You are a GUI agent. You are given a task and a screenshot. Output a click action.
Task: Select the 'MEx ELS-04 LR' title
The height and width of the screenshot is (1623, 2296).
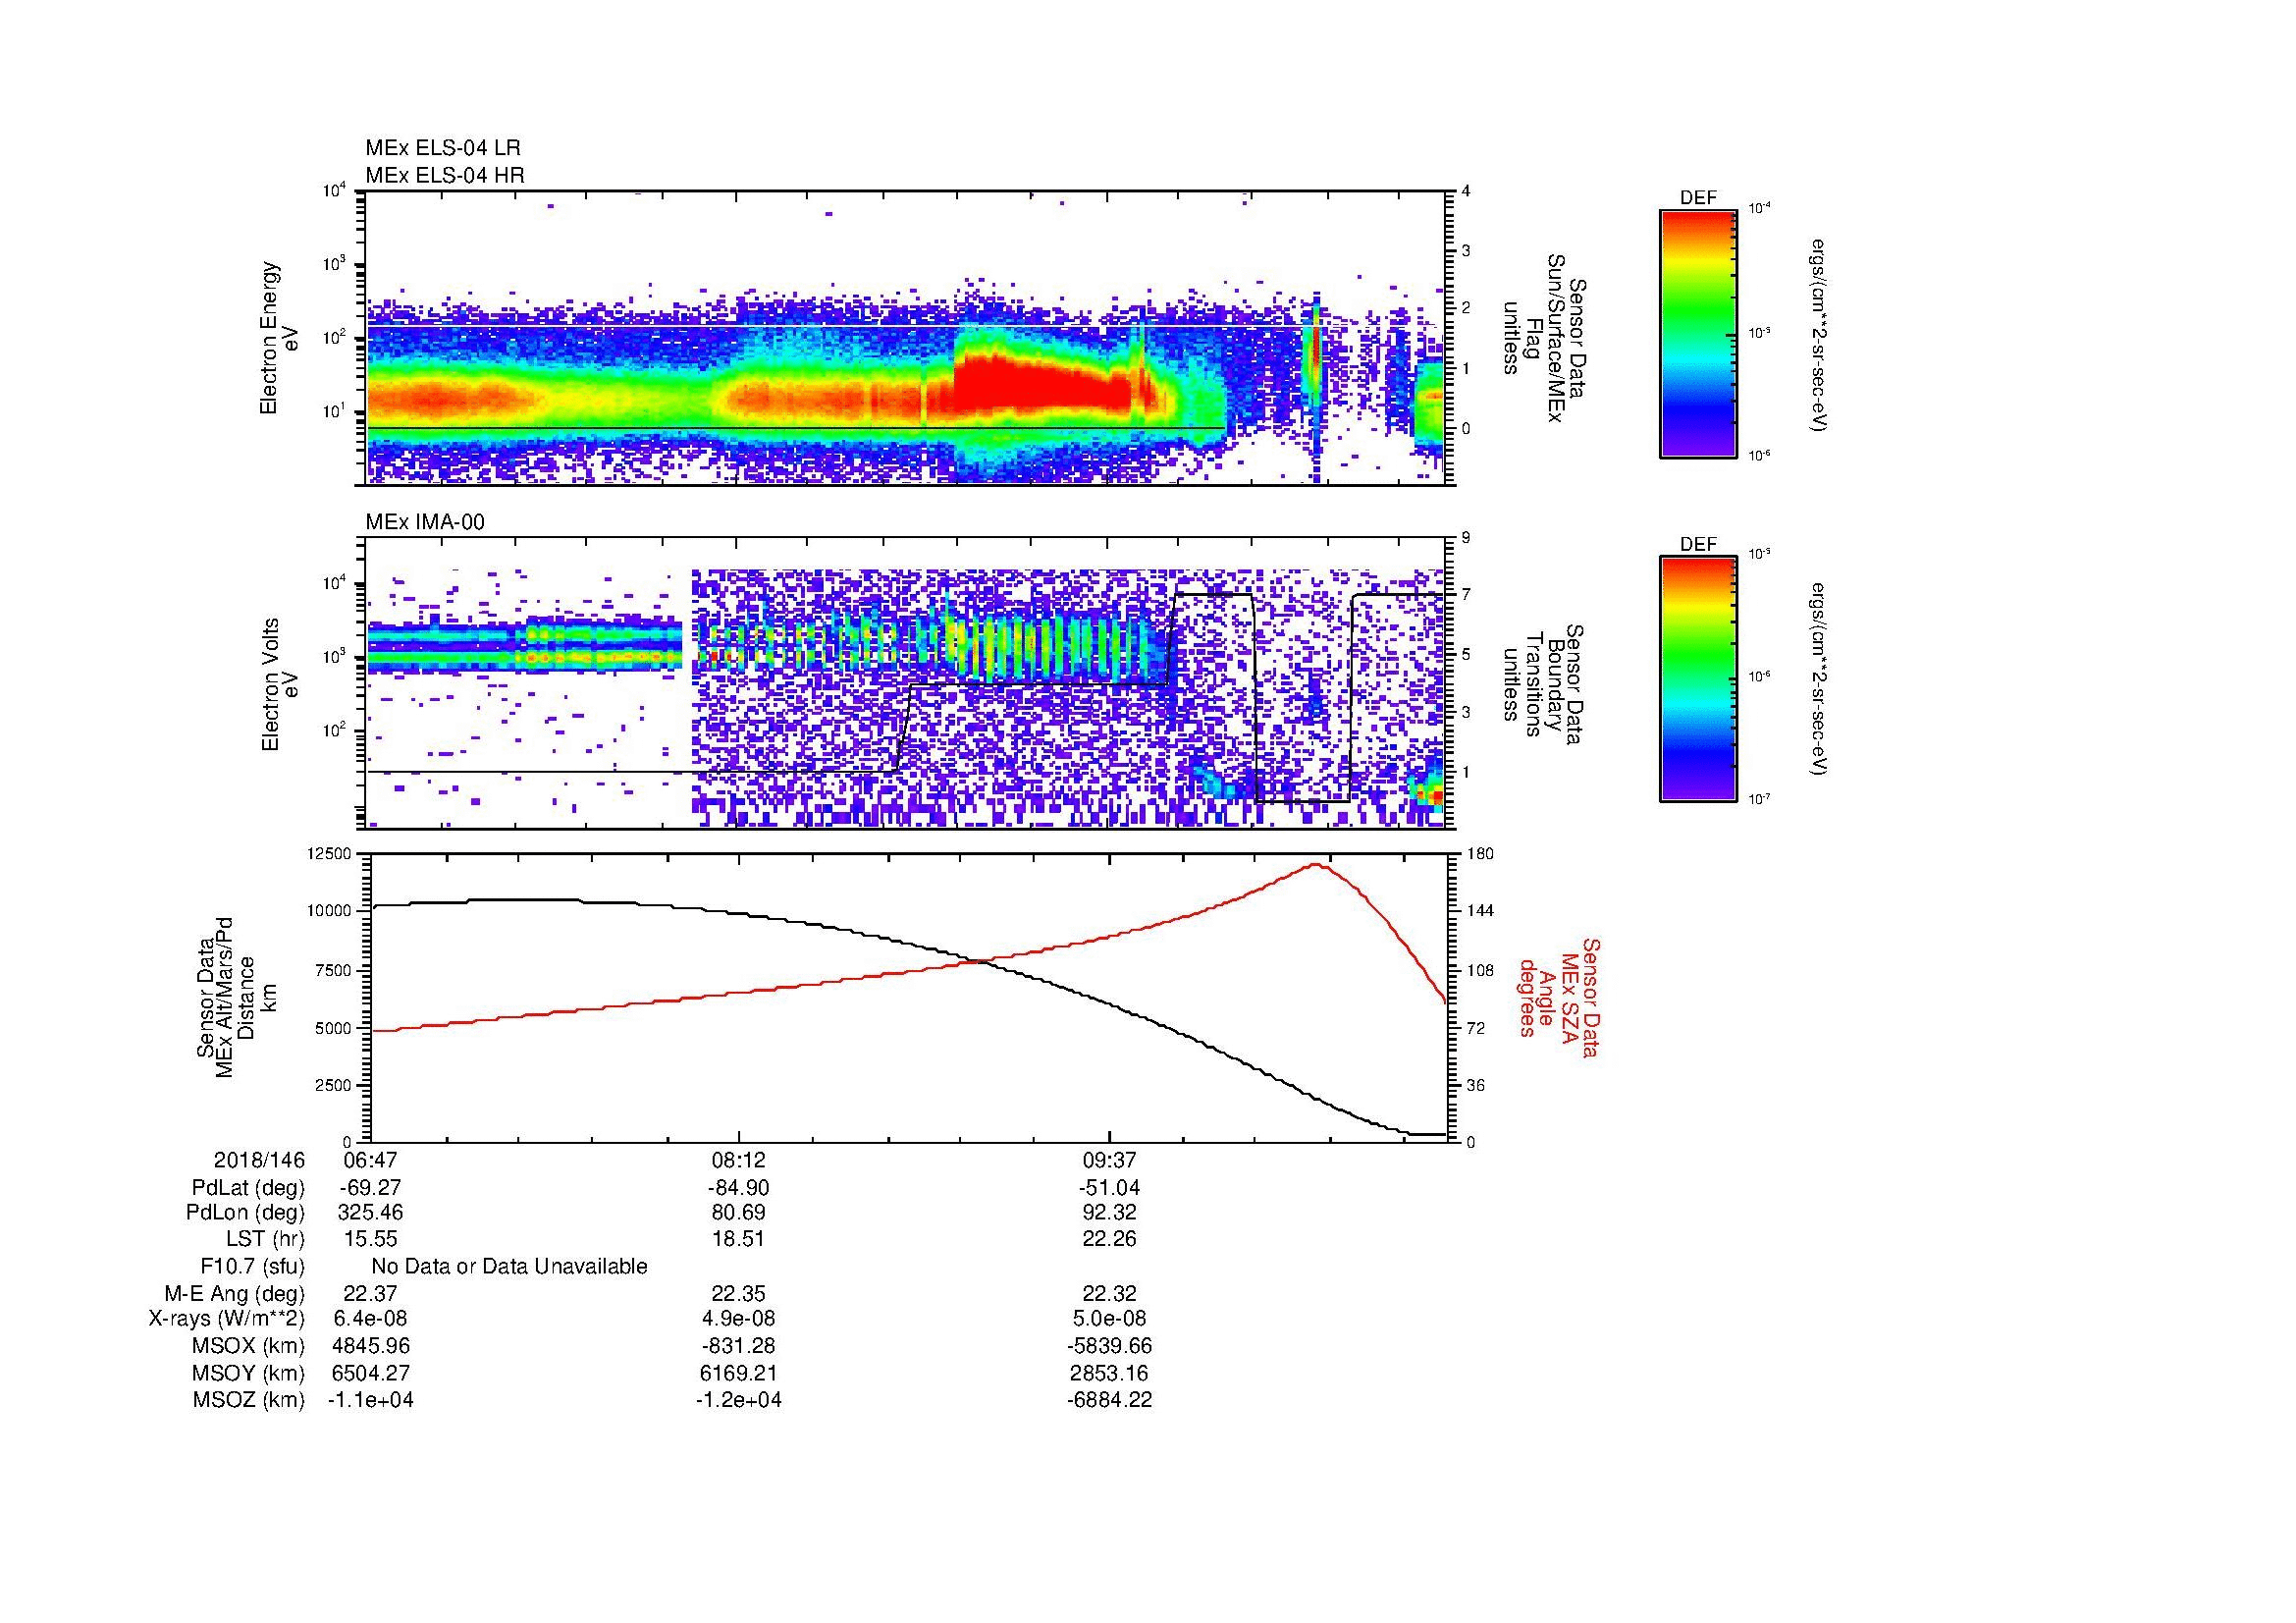pos(443,148)
